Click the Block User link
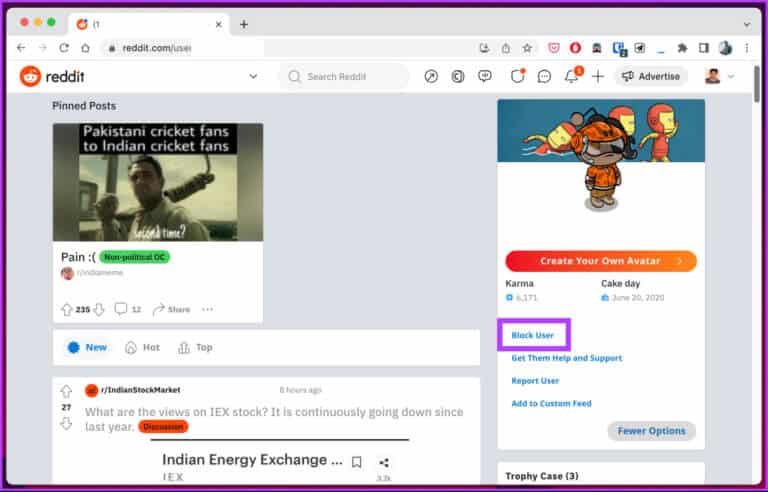The height and width of the screenshot is (492, 768). point(532,335)
